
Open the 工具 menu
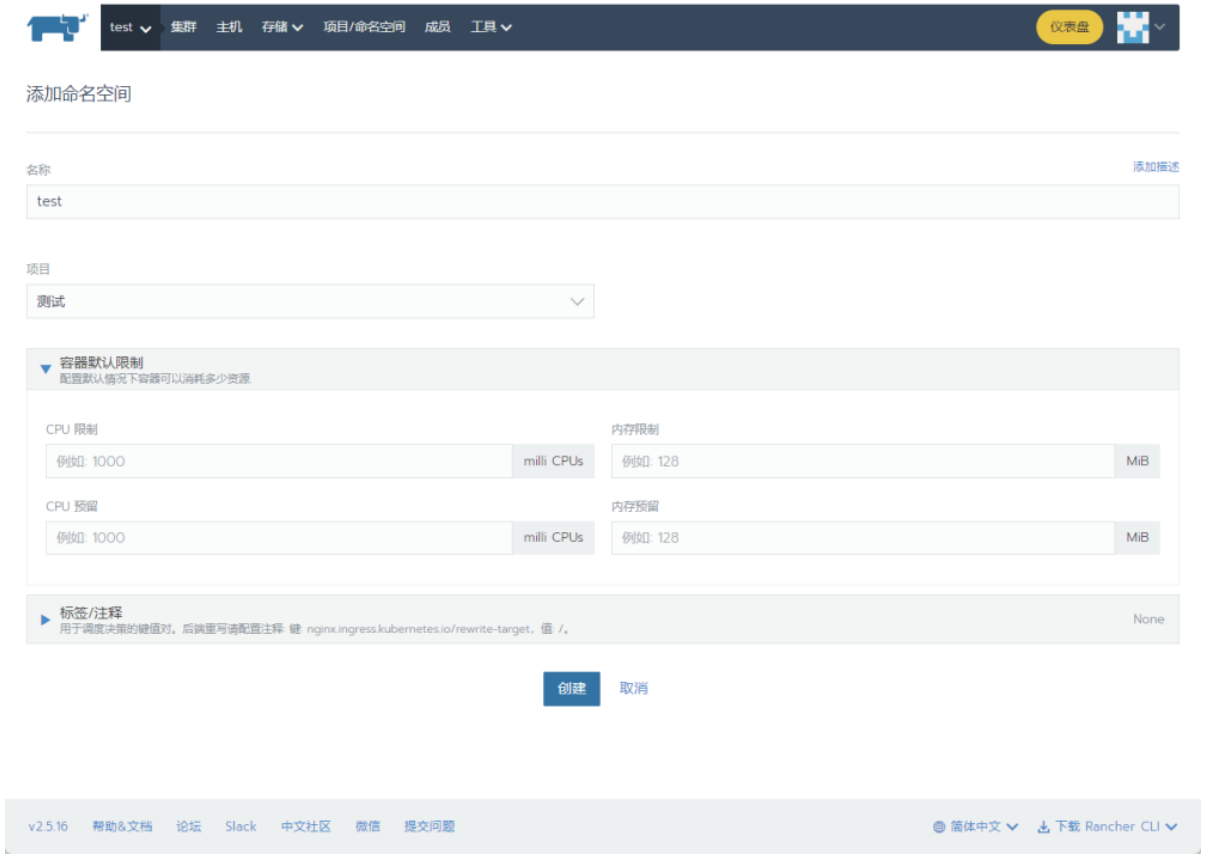(491, 28)
